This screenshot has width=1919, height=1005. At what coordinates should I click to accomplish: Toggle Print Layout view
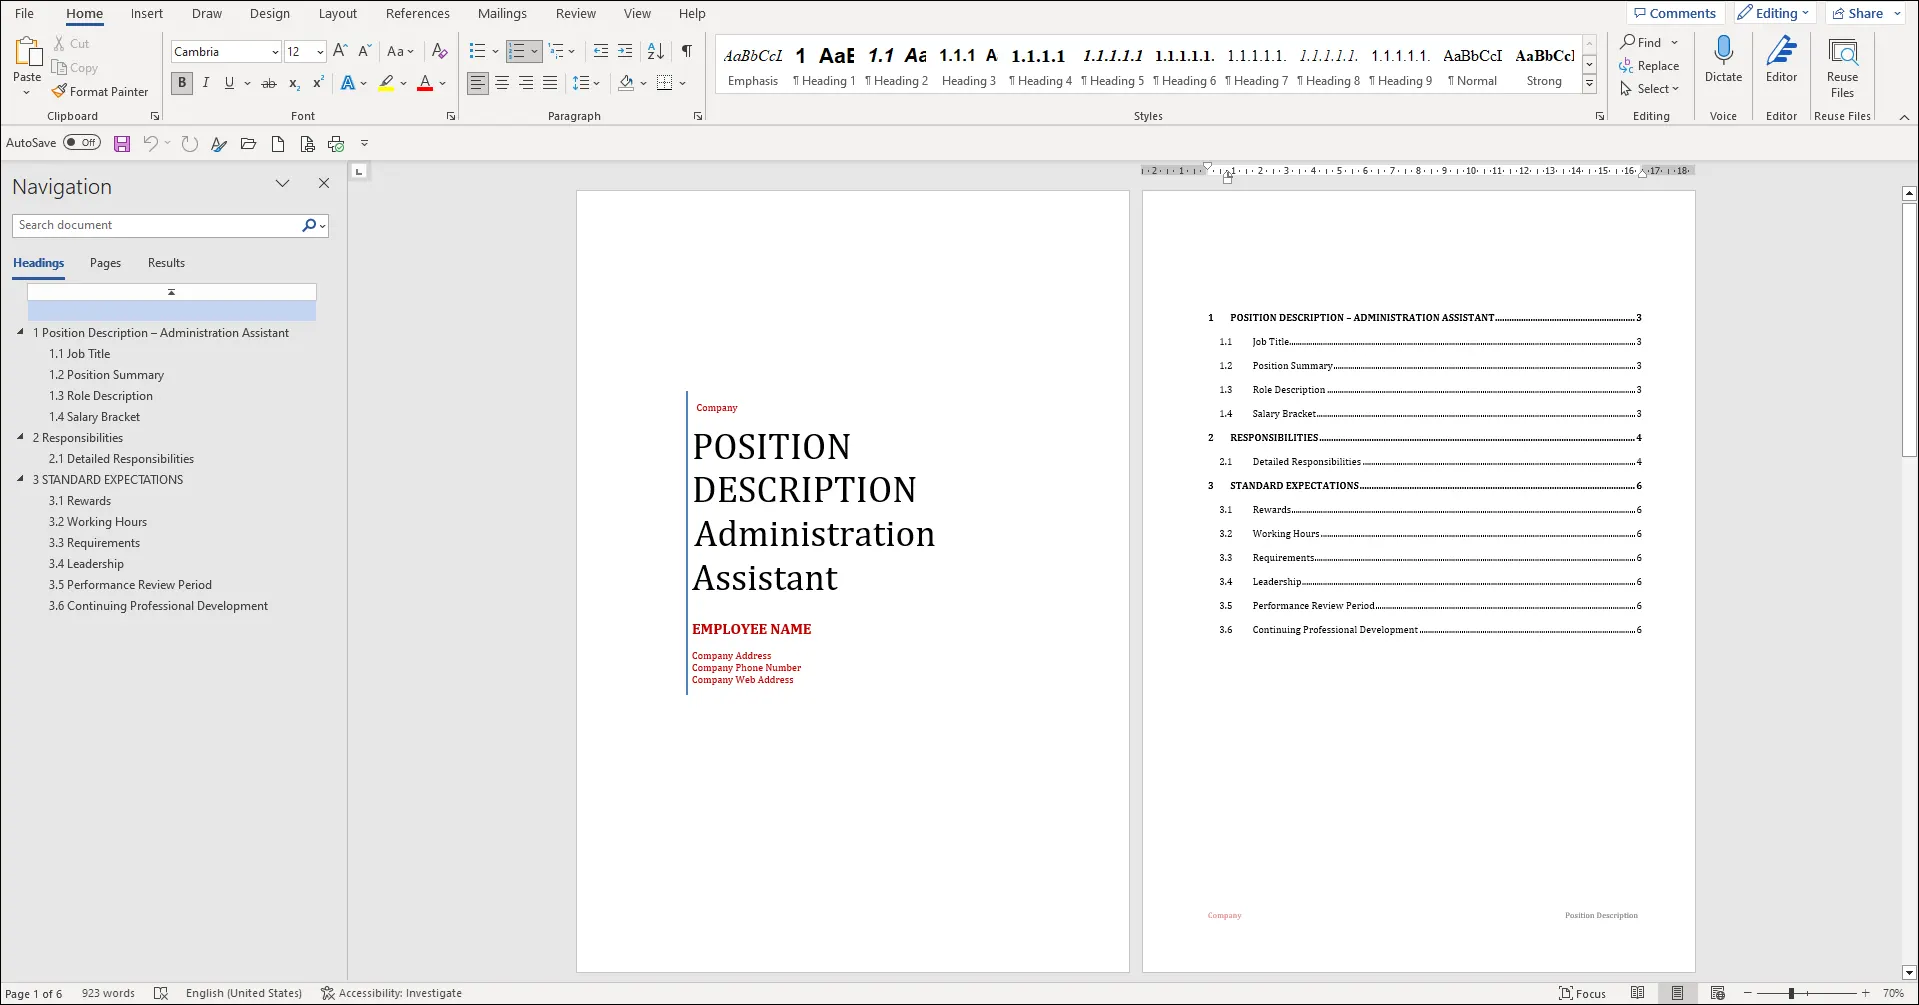(1677, 993)
